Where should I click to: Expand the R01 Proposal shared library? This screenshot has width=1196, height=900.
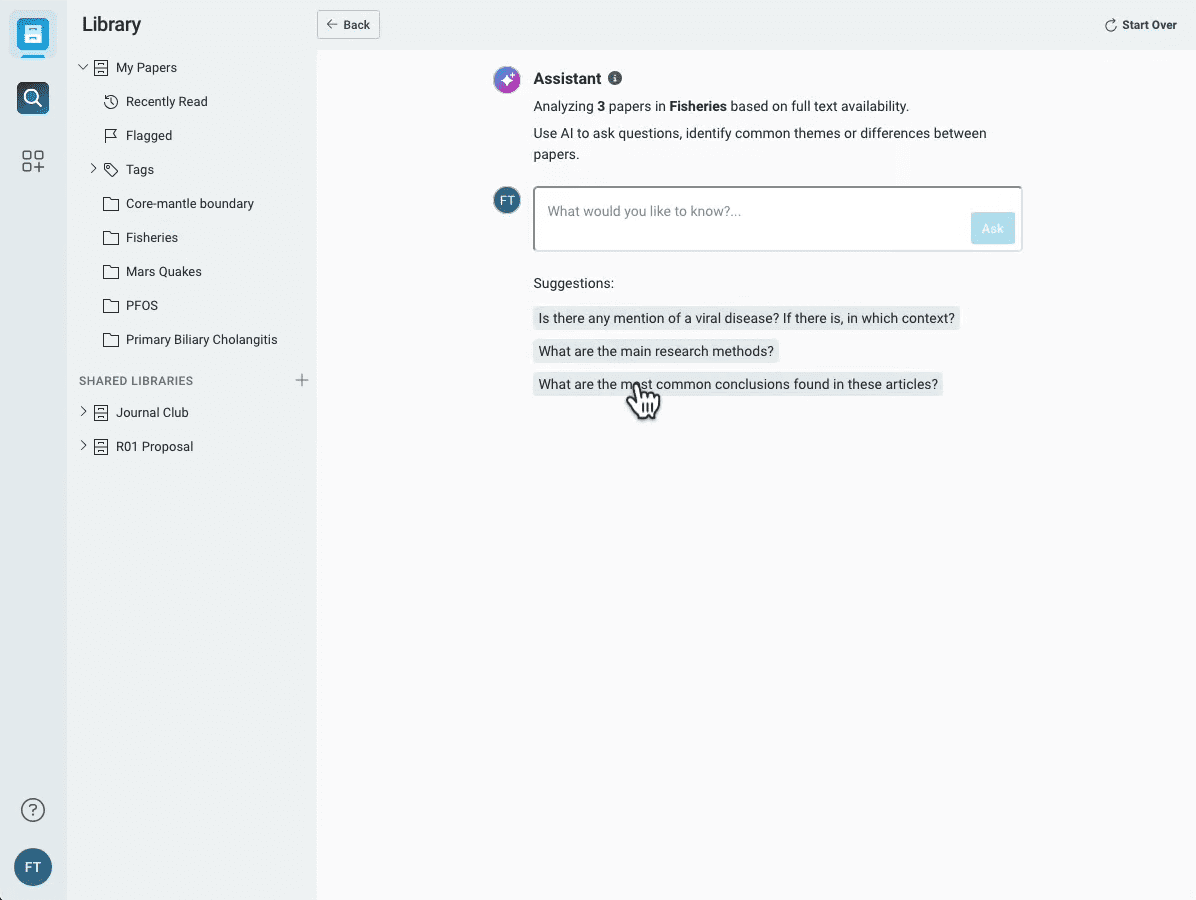(83, 446)
